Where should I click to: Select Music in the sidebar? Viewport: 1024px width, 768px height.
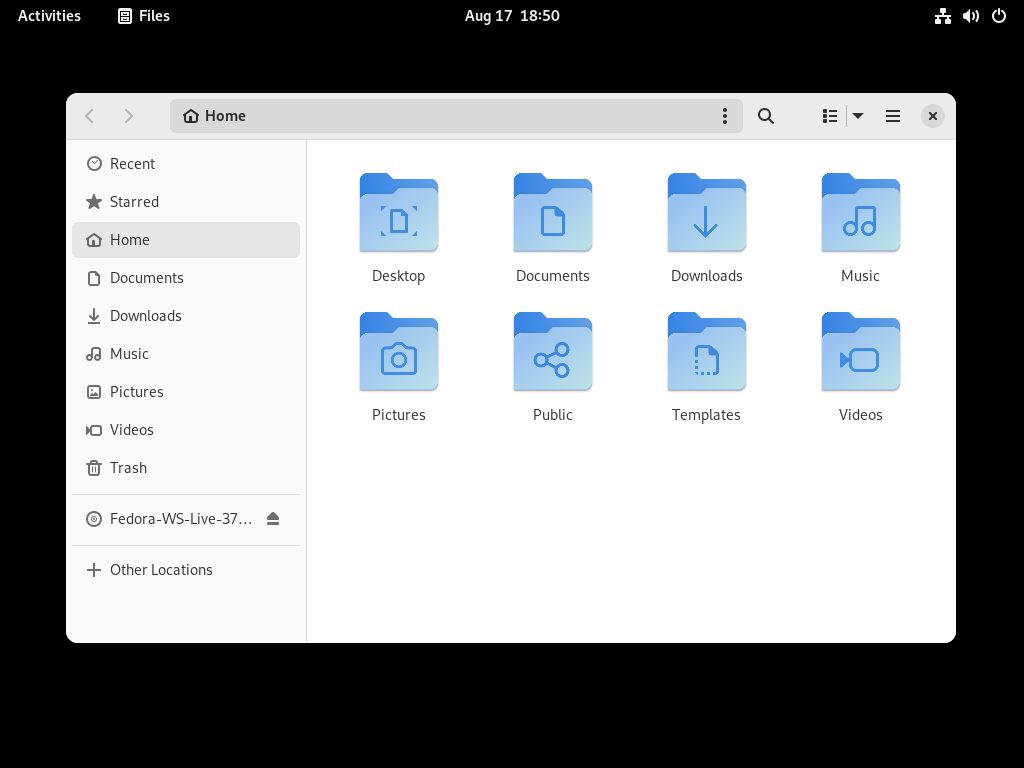186,353
